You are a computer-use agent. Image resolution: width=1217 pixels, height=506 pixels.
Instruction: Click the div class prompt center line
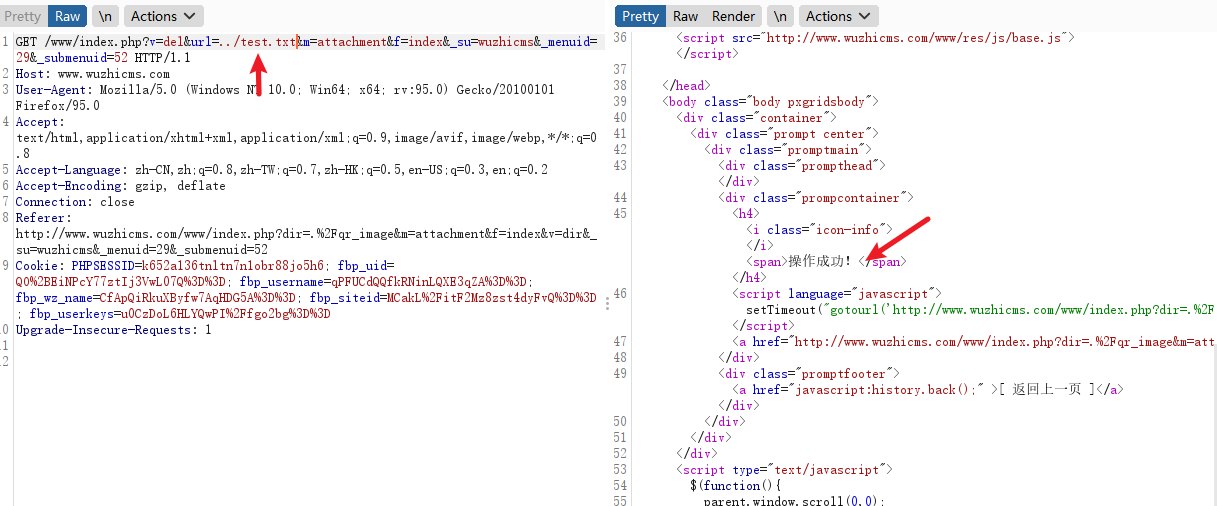click(785, 134)
